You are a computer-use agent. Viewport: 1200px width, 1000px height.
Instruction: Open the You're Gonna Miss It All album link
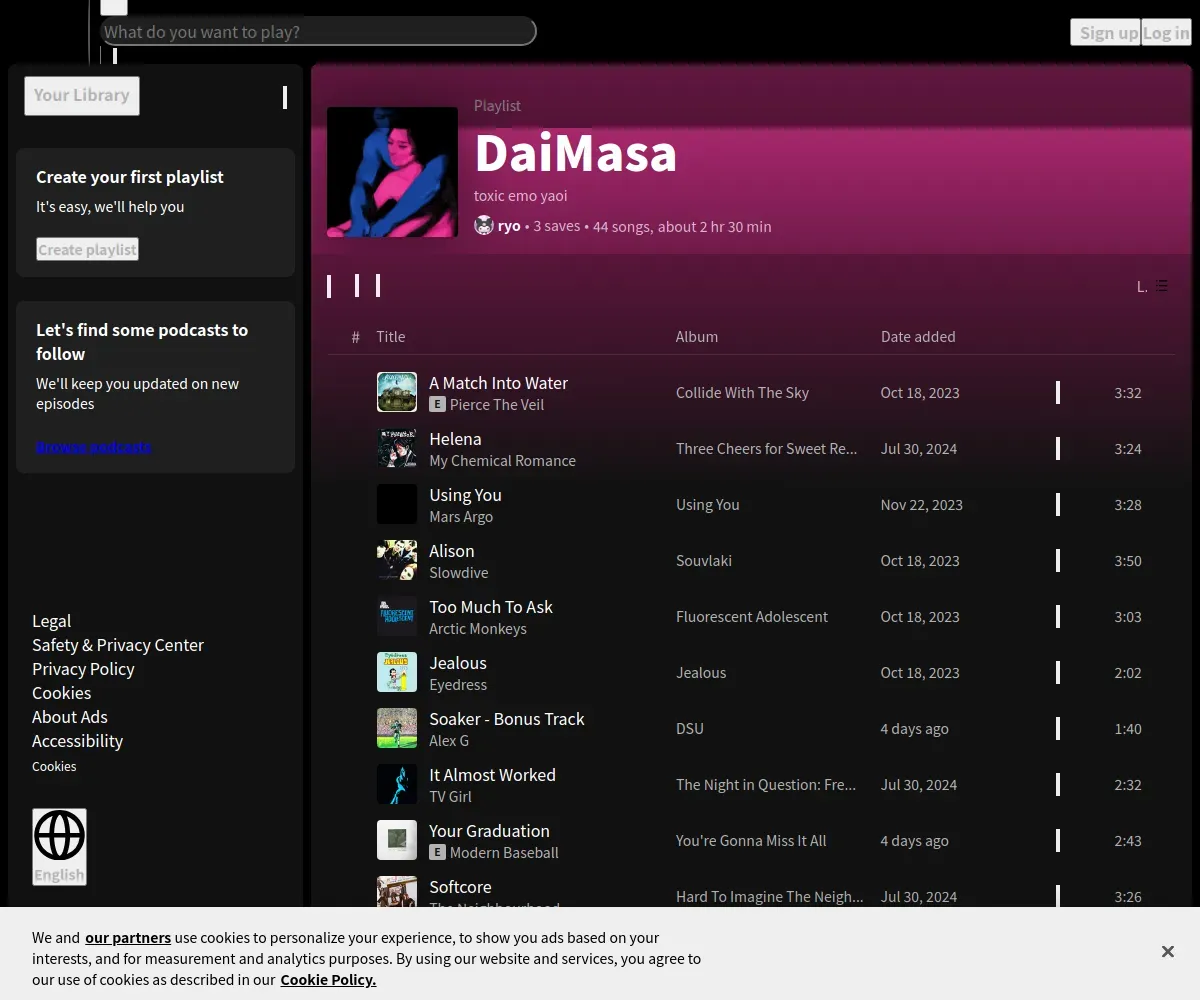[x=751, y=841]
